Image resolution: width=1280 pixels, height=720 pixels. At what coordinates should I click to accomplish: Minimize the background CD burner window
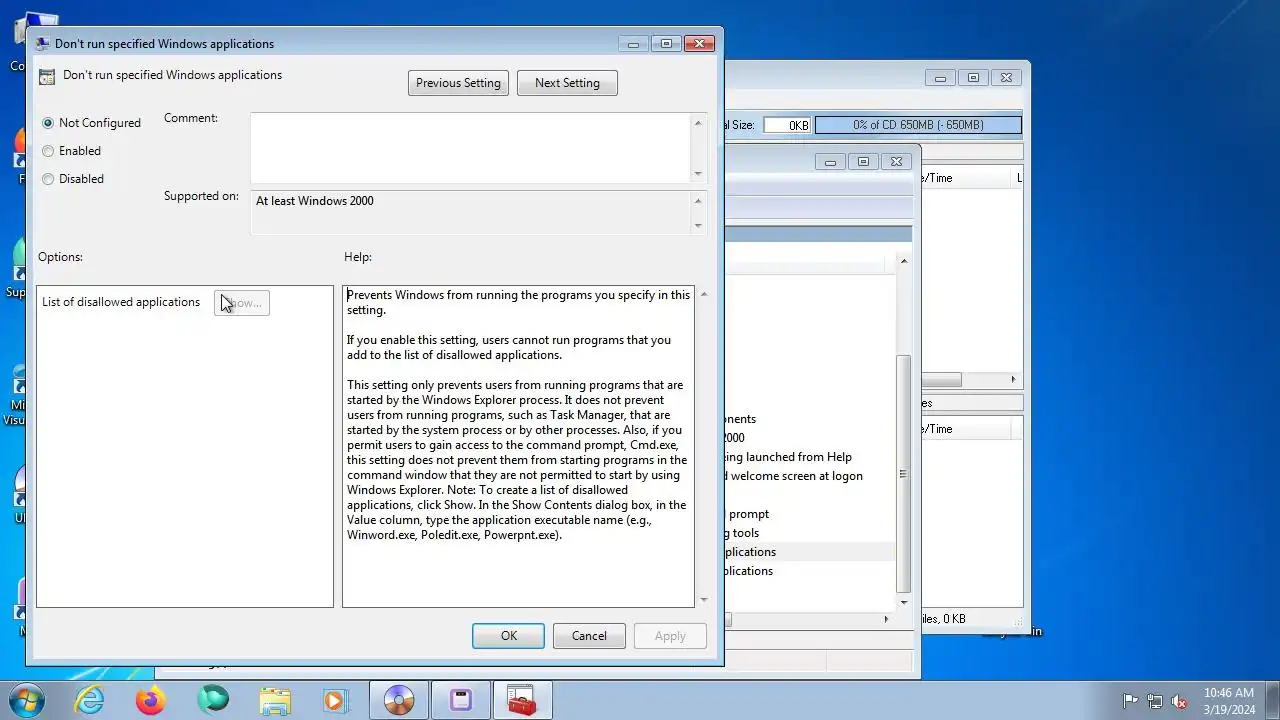[940, 78]
